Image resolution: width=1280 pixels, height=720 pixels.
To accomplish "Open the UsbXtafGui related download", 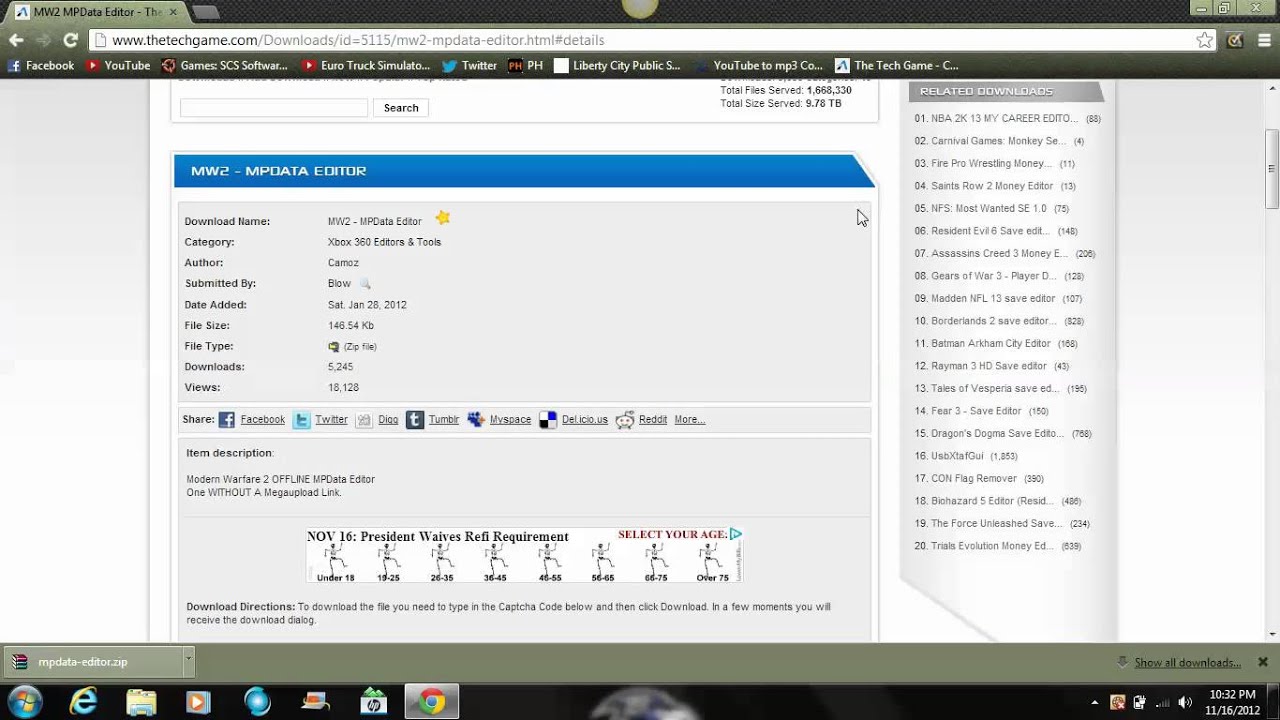I will point(957,456).
